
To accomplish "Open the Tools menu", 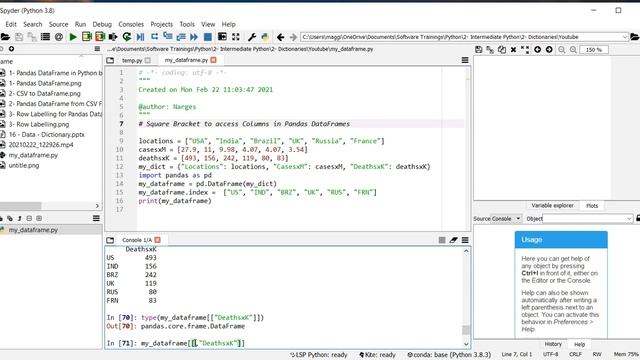I will click(x=187, y=24).
